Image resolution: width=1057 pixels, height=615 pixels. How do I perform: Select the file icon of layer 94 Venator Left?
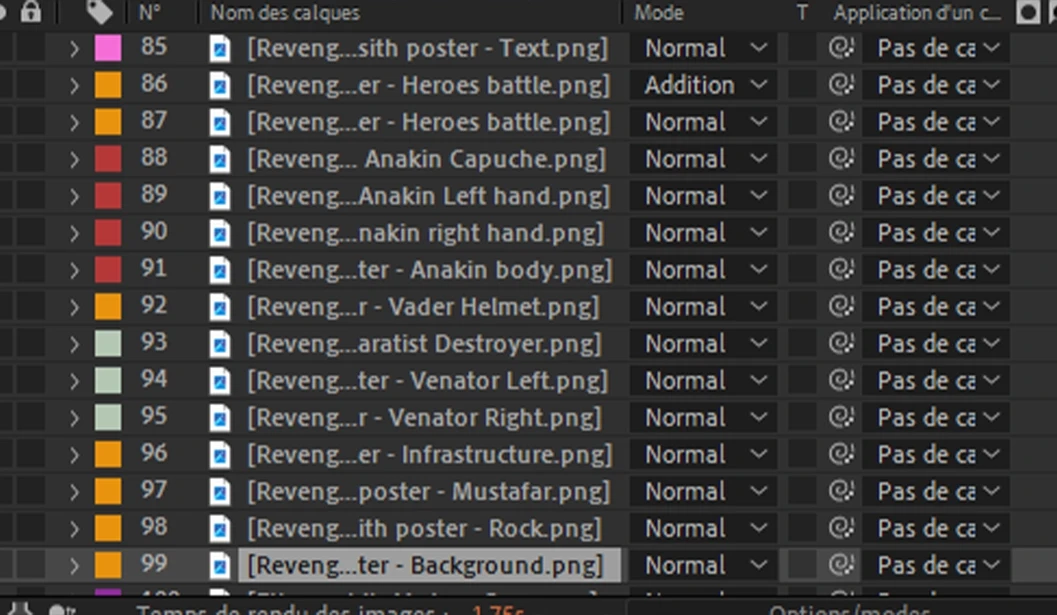click(x=220, y=381)
